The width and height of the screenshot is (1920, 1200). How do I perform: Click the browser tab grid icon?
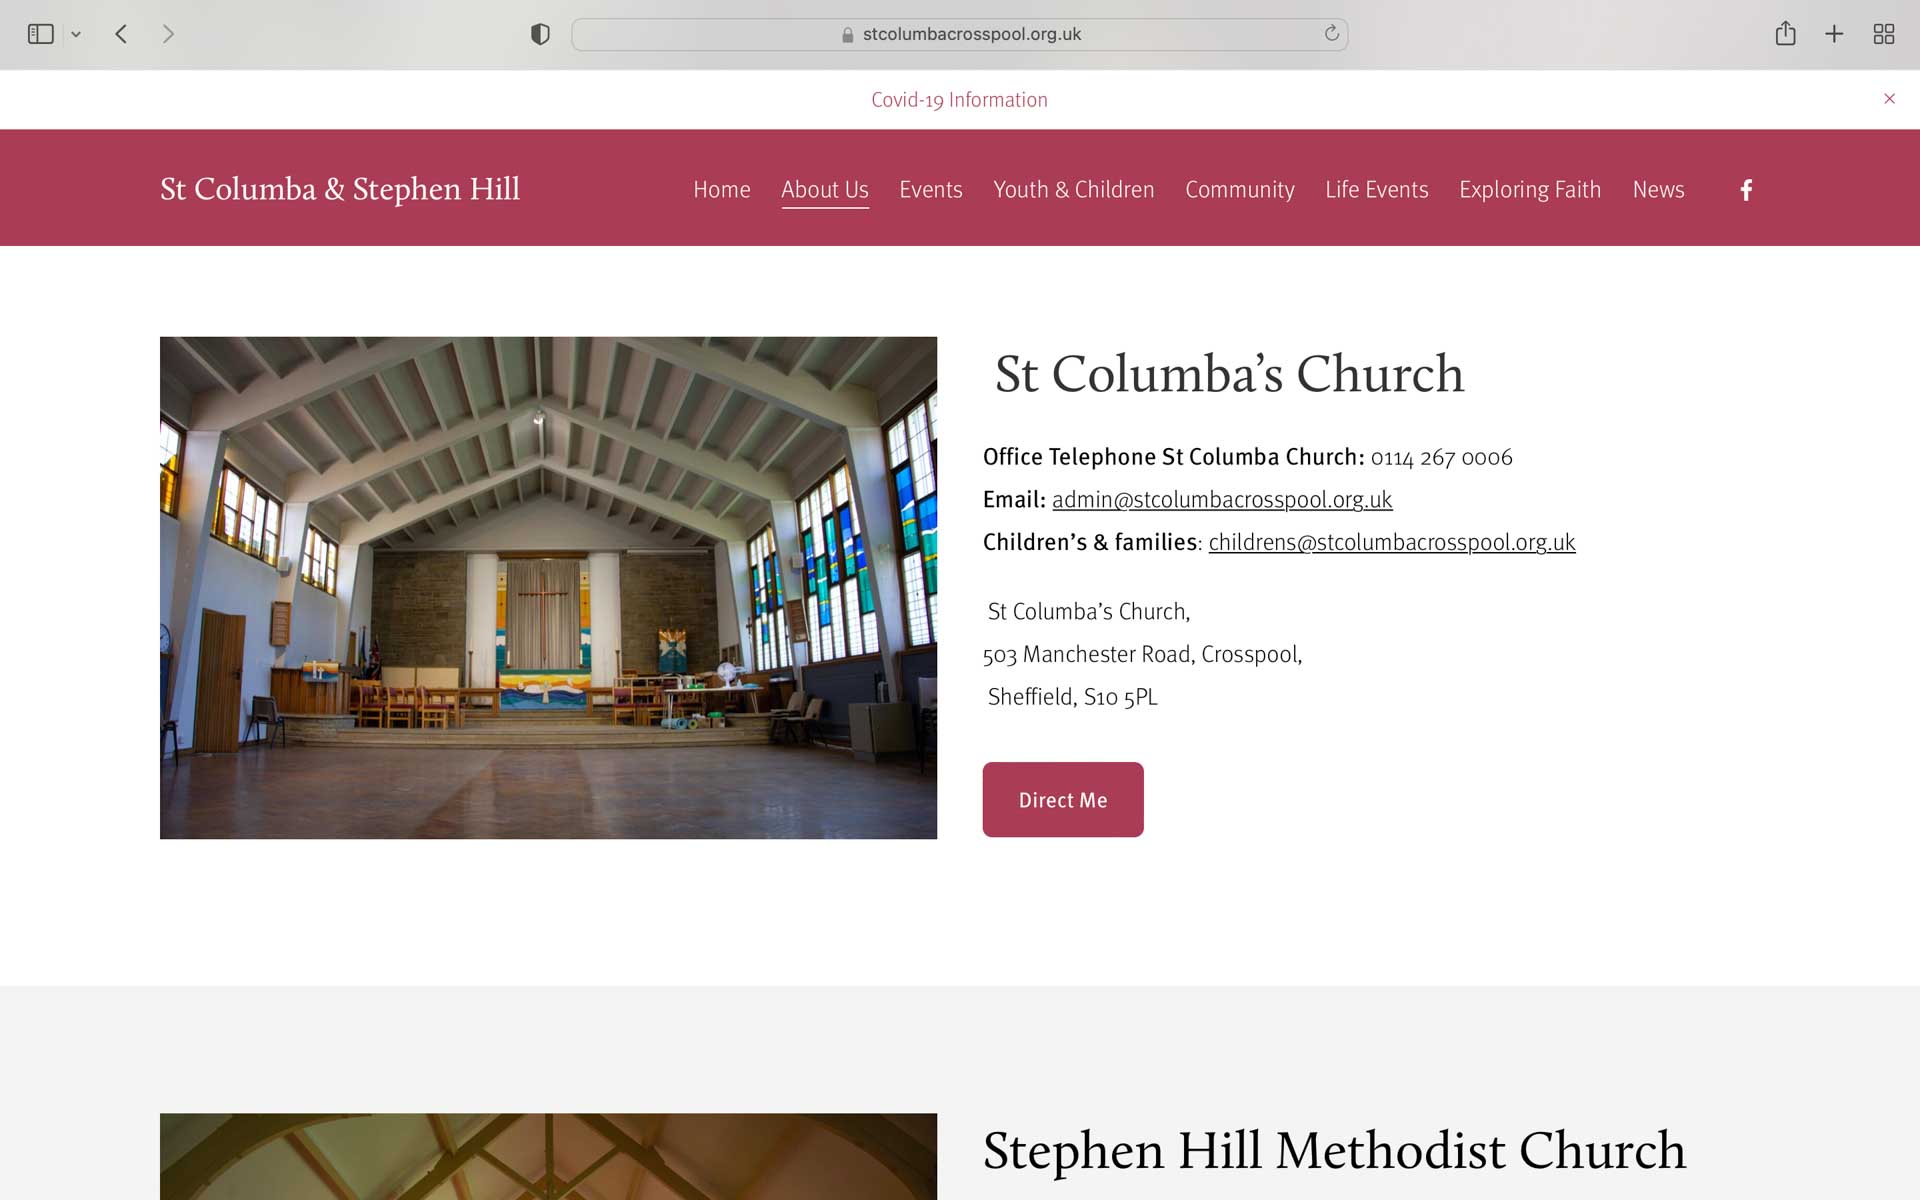click(x=1884, y=33)
